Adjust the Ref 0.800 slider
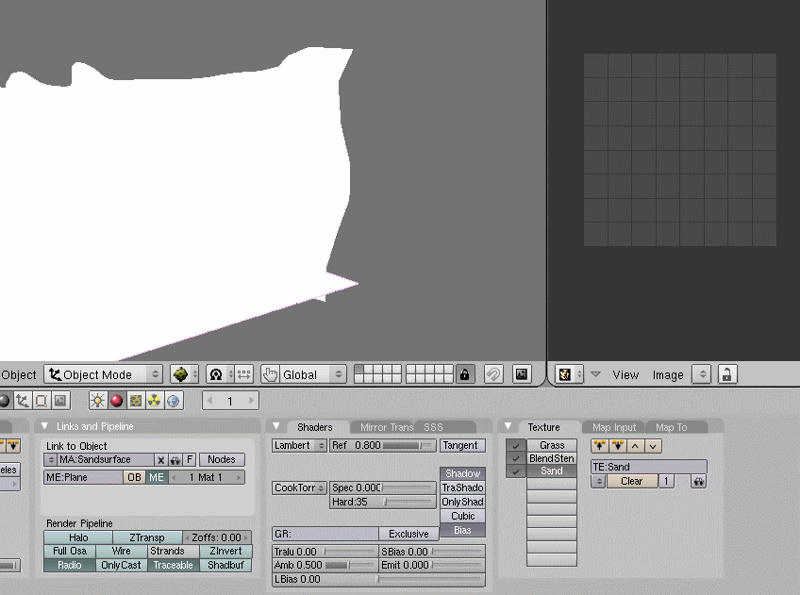Screen dimensions: 800x595 tap(383, 445)
